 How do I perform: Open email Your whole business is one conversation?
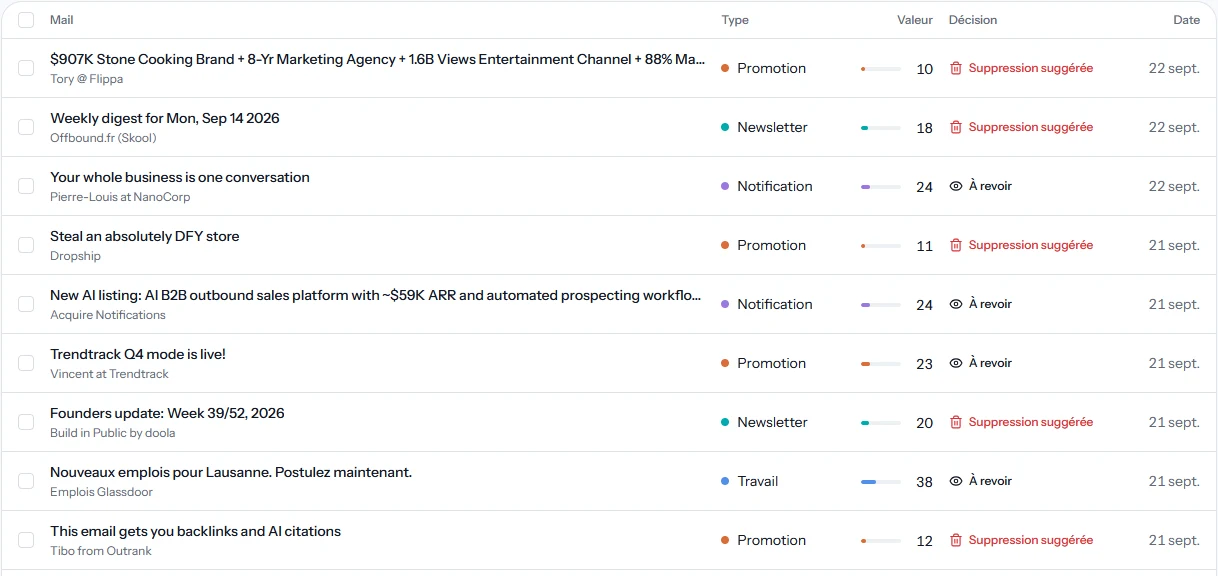tap(180, 177)
